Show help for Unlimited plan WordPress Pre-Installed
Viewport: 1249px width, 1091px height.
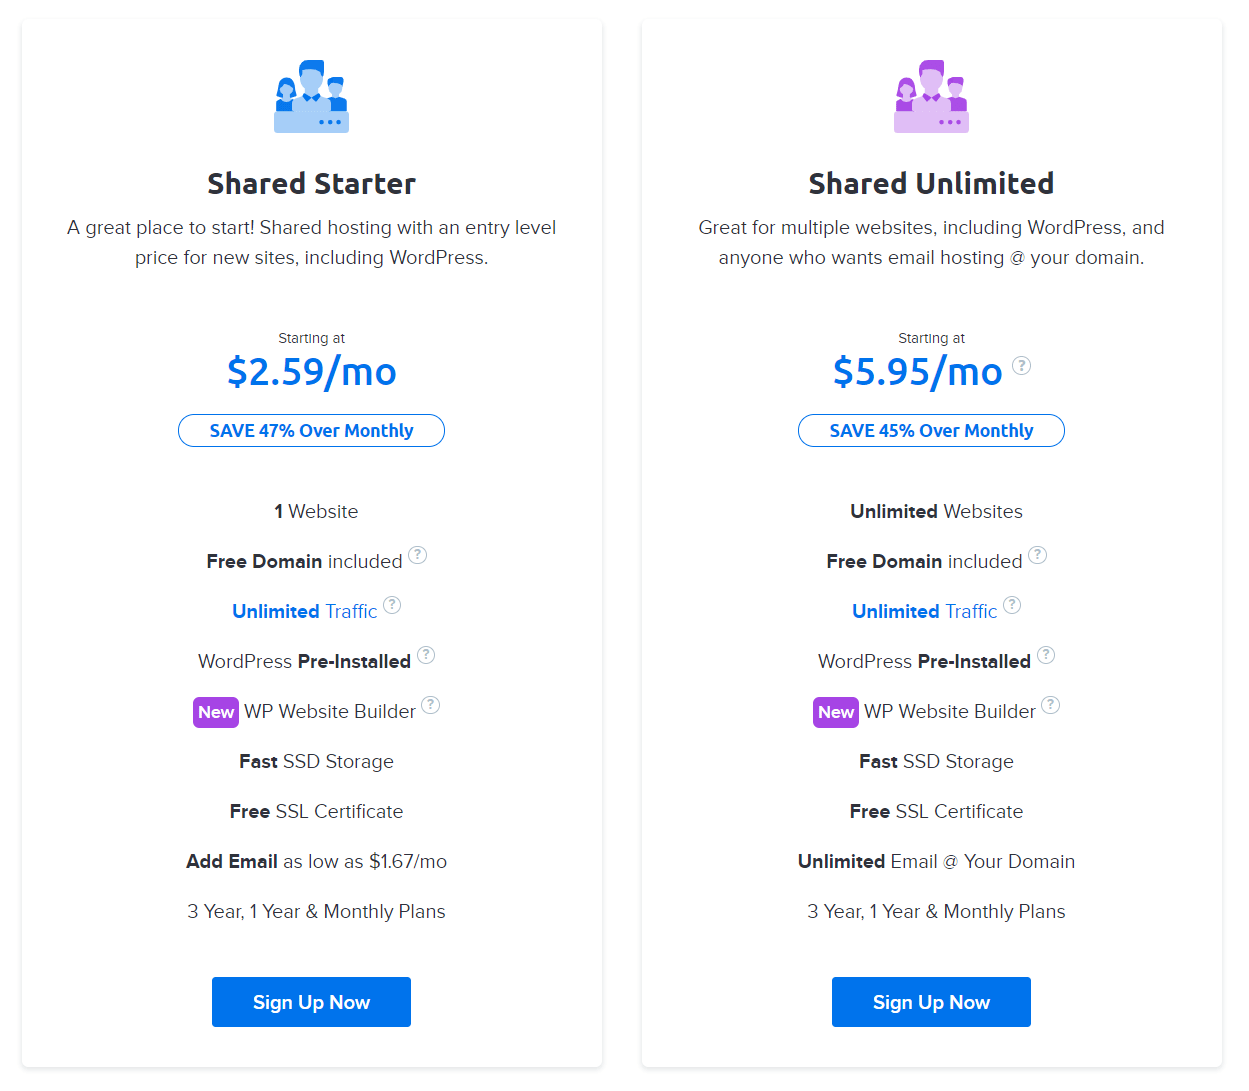[1046, 655]
